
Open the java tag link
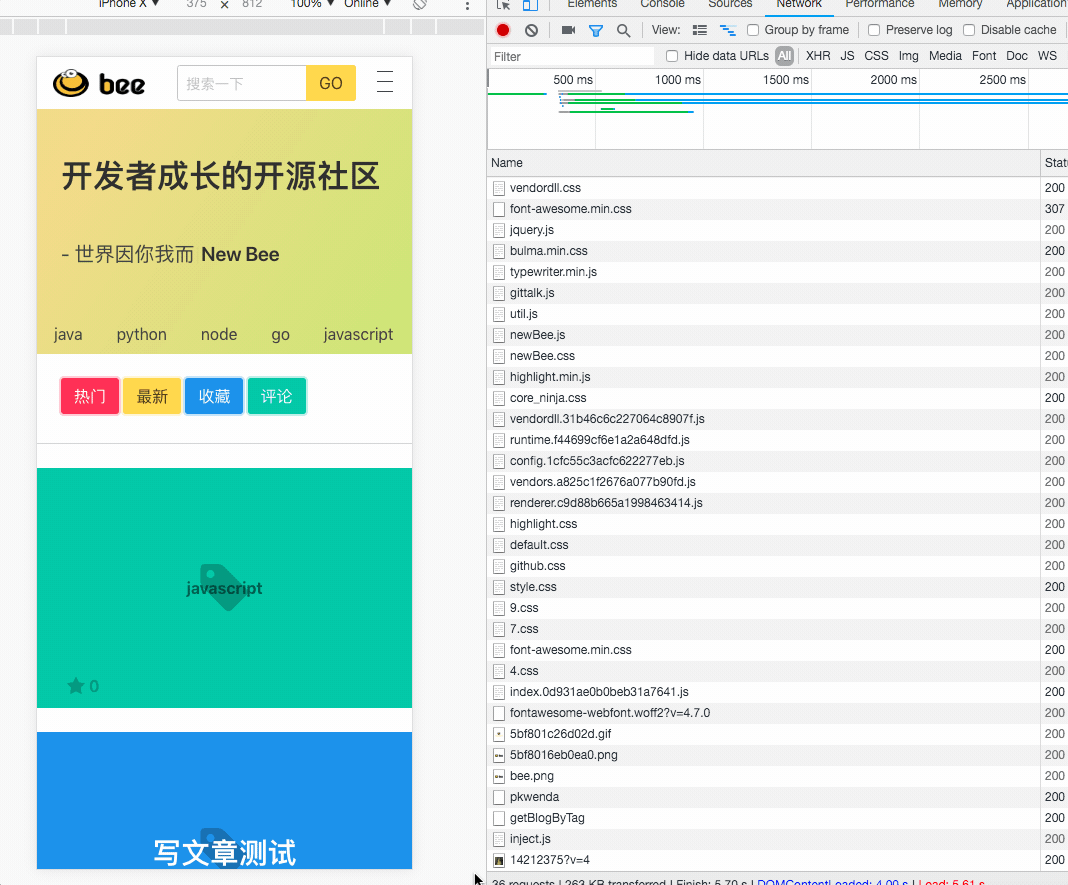click(68, 335)
